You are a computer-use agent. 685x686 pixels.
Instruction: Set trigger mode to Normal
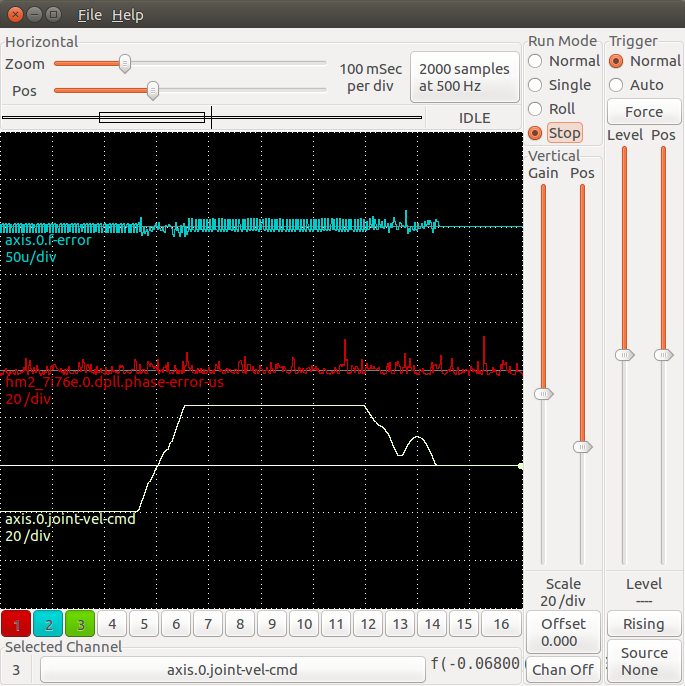click(x=645, y=61)
